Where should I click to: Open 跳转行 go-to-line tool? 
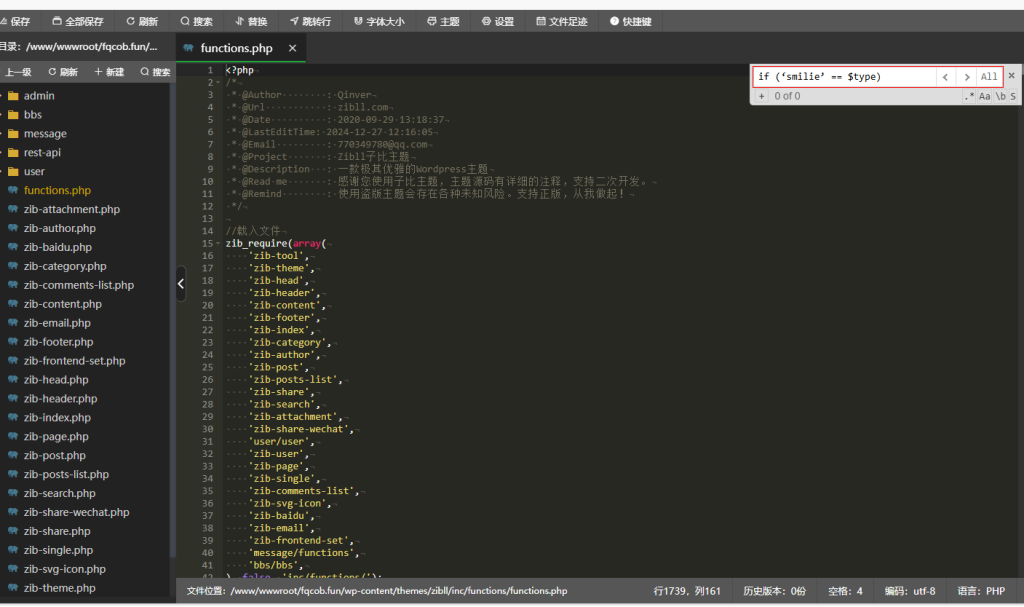pos(310,22)
